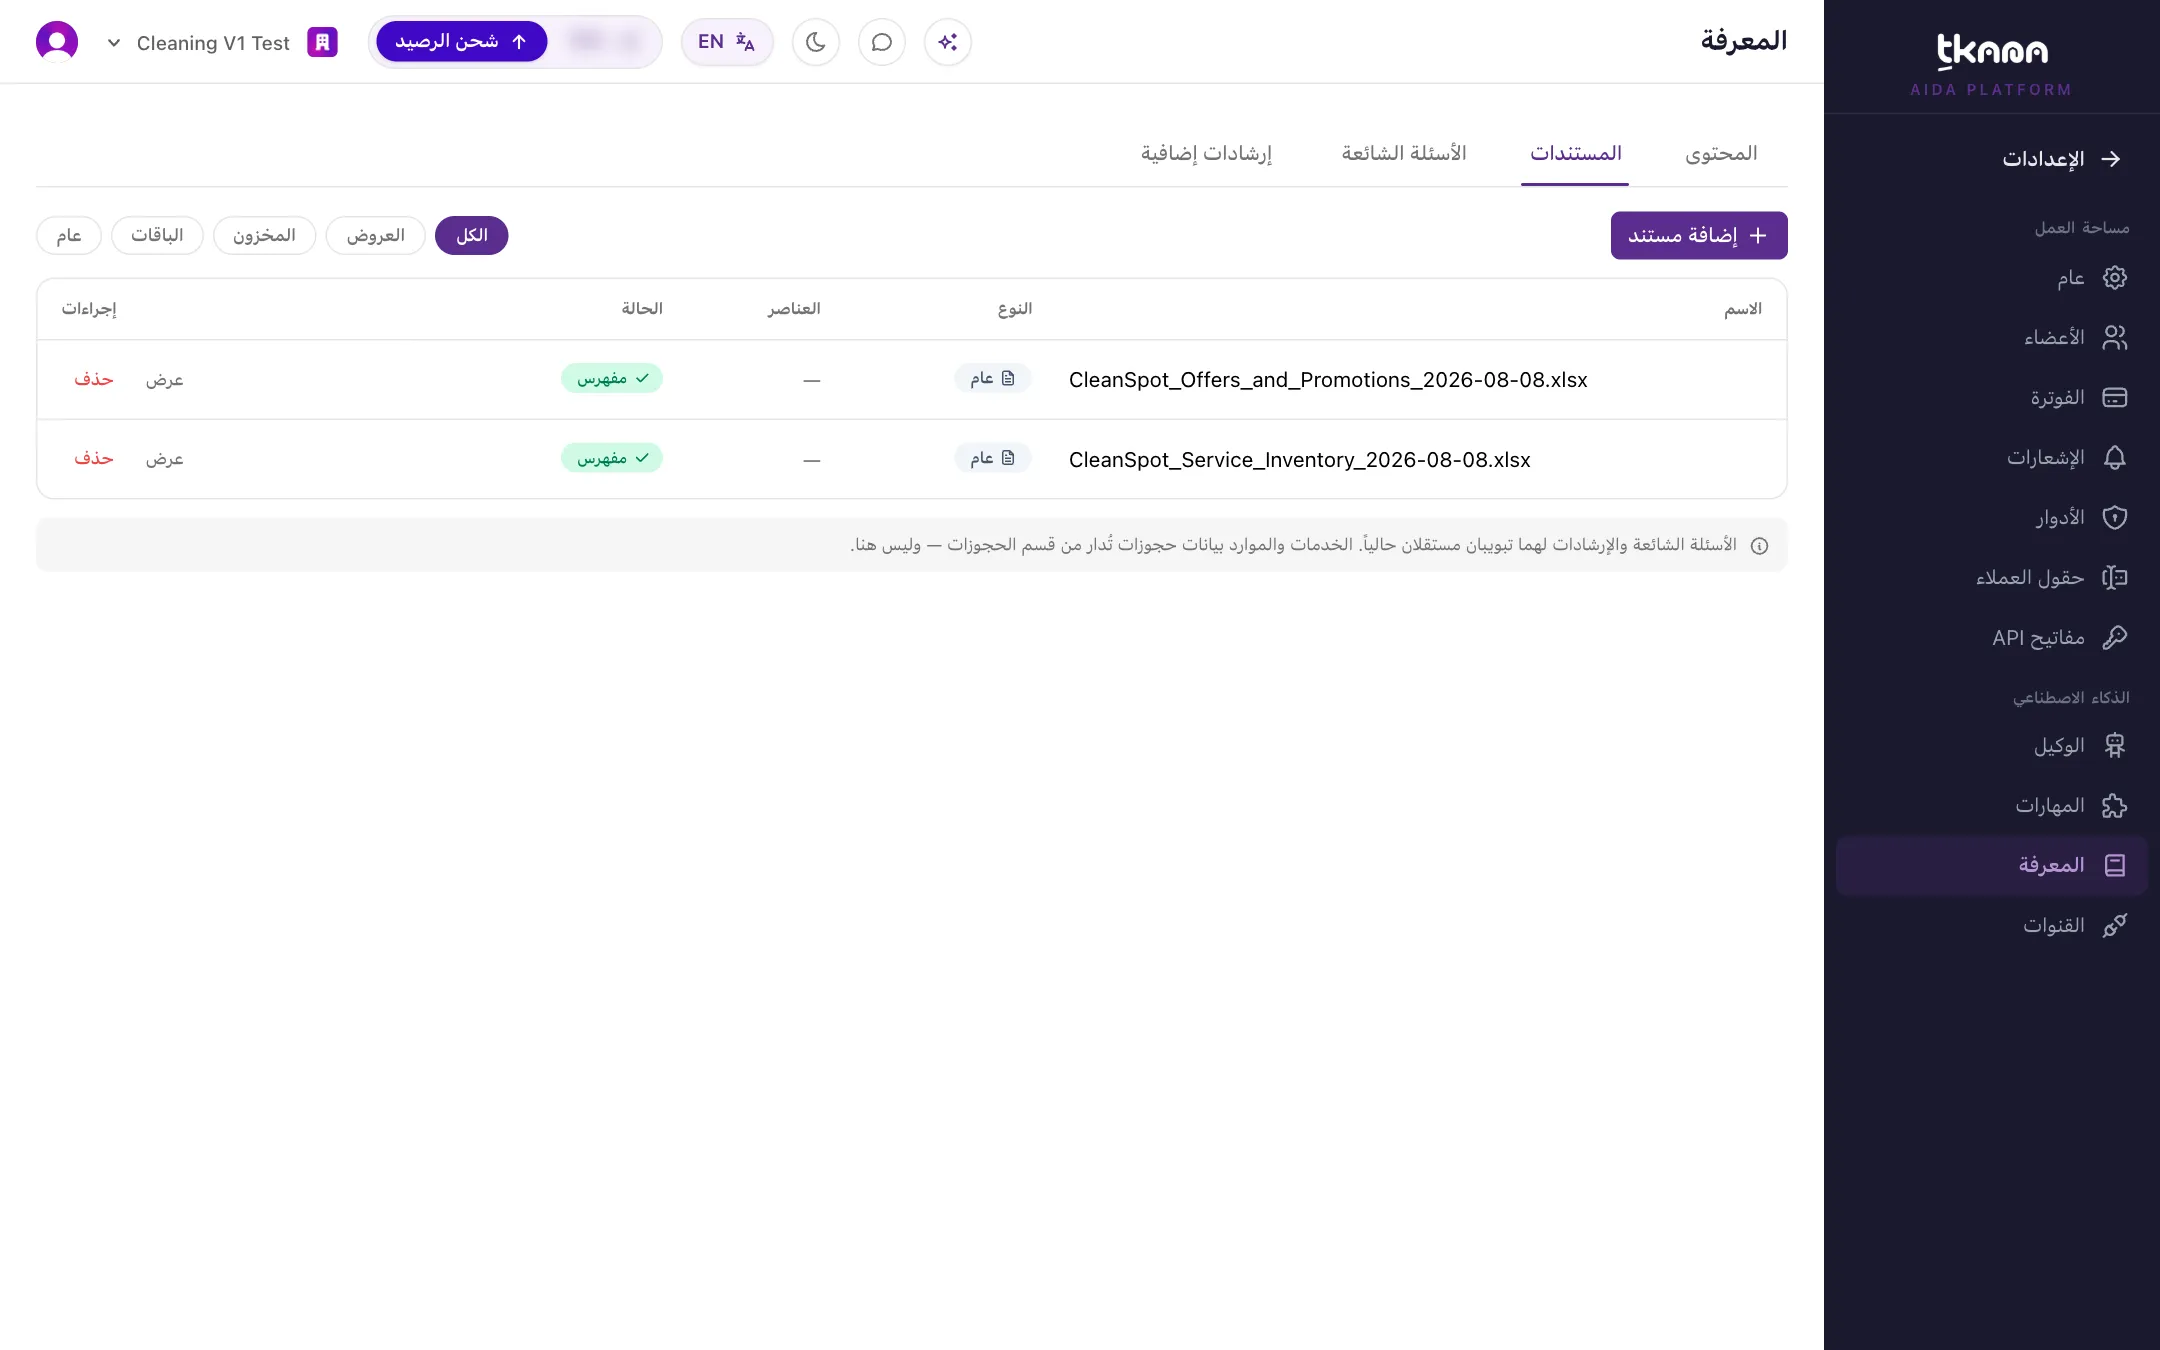
Task: Open حقول العملاء customer fields
Action: click(x=1992, y=578)
